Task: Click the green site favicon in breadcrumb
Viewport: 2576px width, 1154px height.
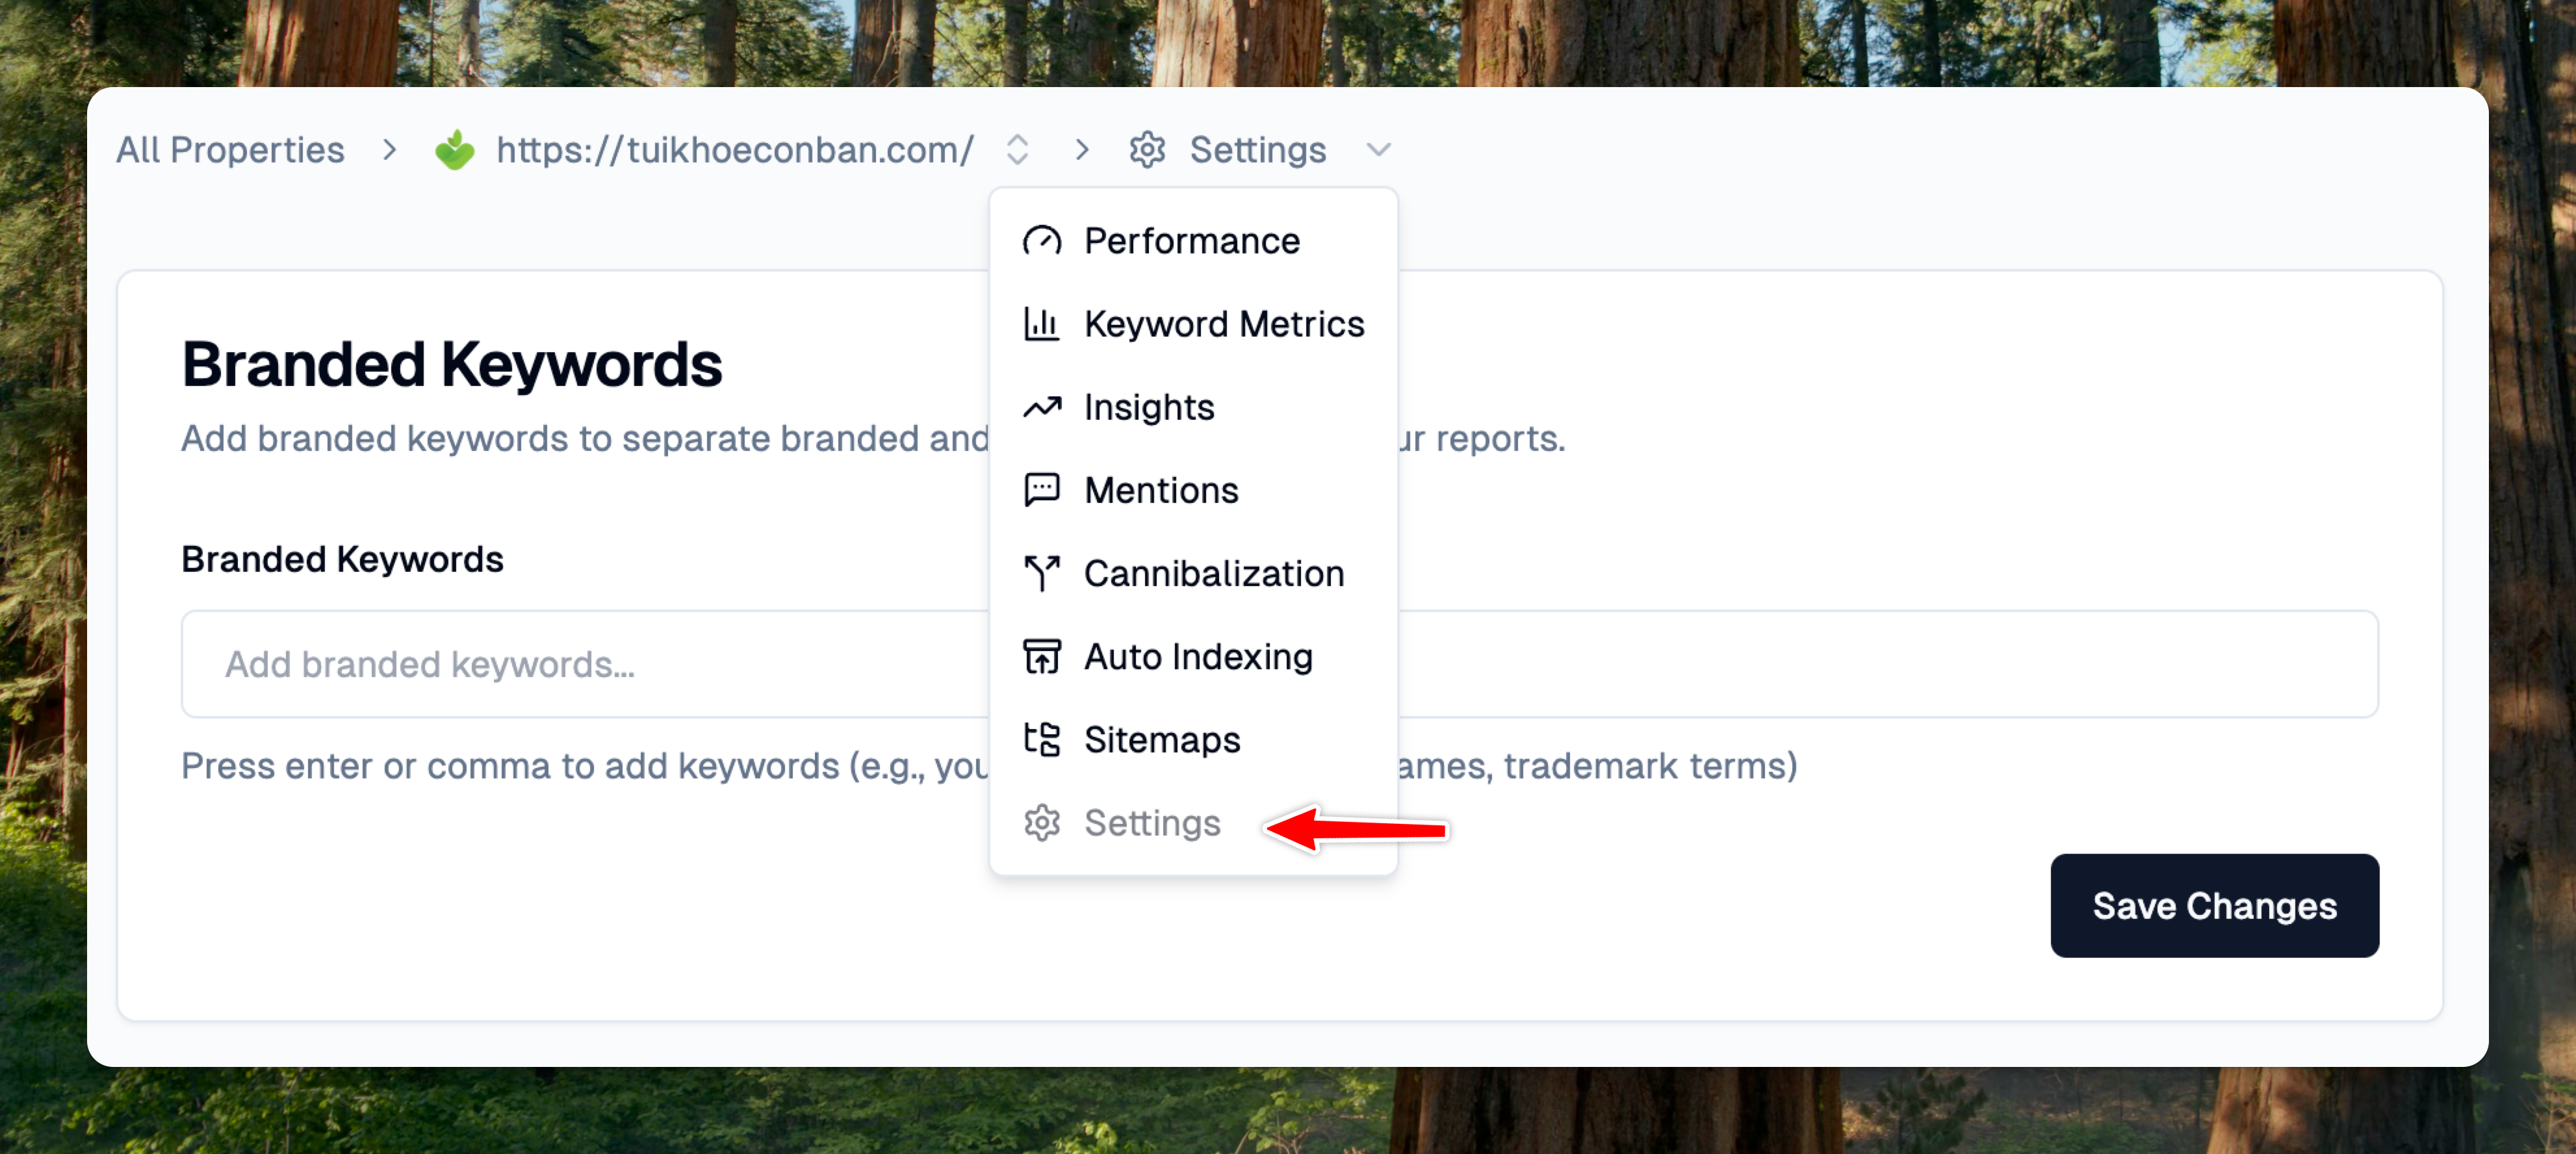Action: click(455, 150)
